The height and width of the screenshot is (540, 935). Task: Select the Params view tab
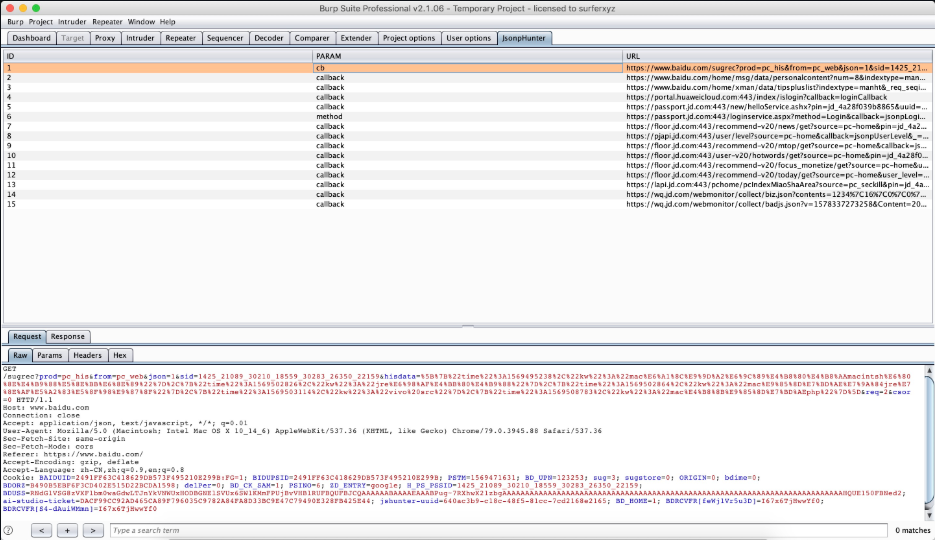49,355
